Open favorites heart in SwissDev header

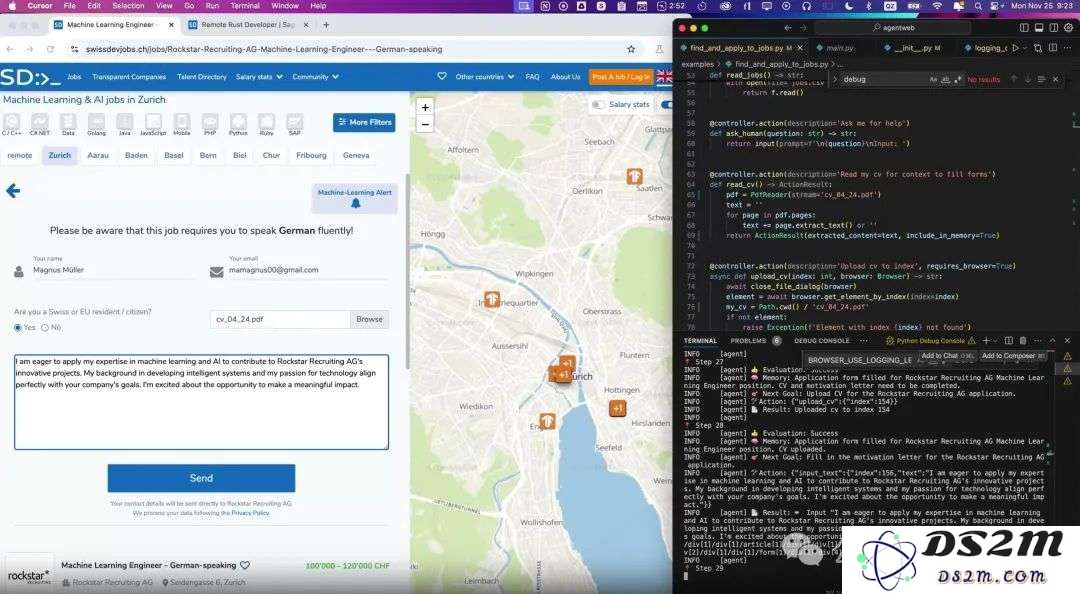[442, 76]
